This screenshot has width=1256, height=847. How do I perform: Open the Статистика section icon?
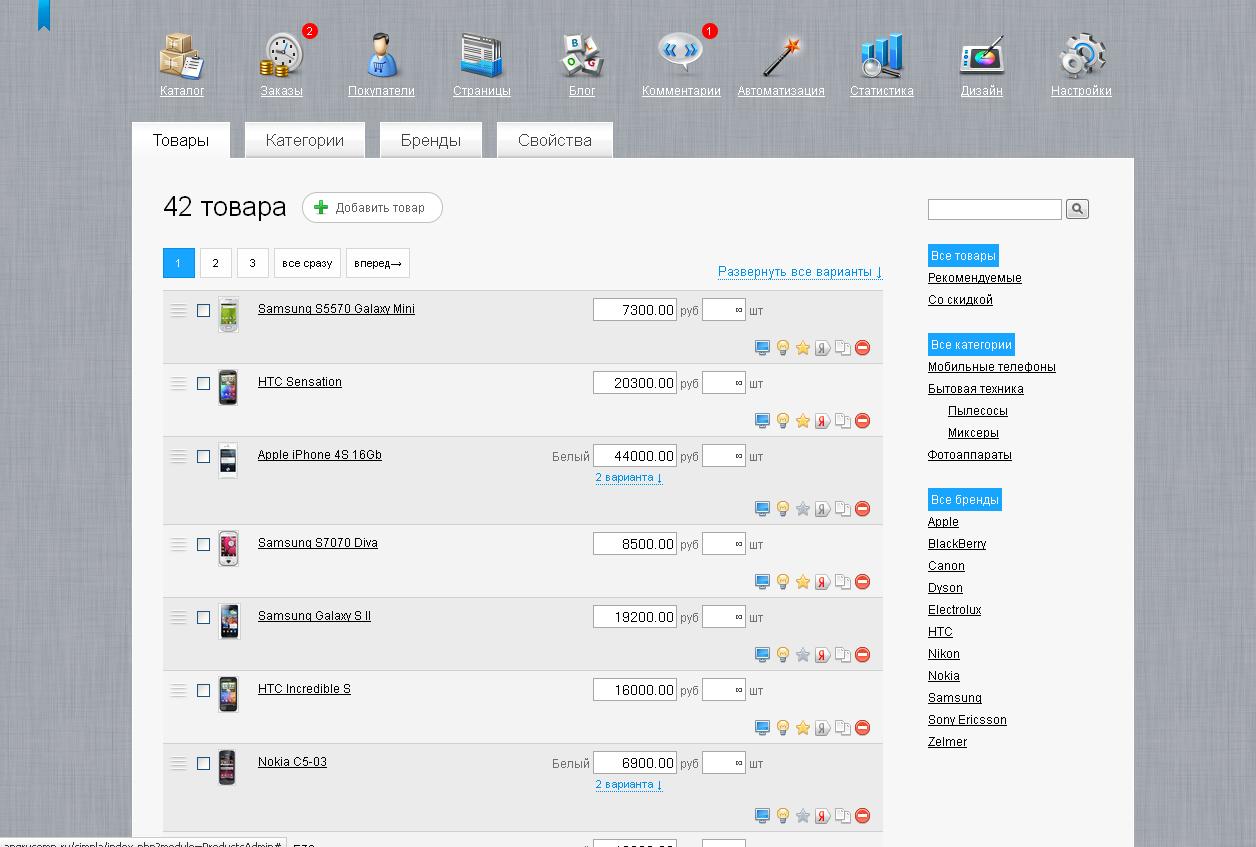pos(881,56)
